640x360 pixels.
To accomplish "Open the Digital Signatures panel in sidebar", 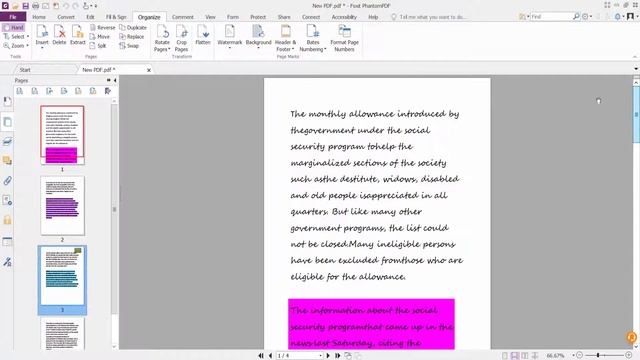I will (7, 261).
